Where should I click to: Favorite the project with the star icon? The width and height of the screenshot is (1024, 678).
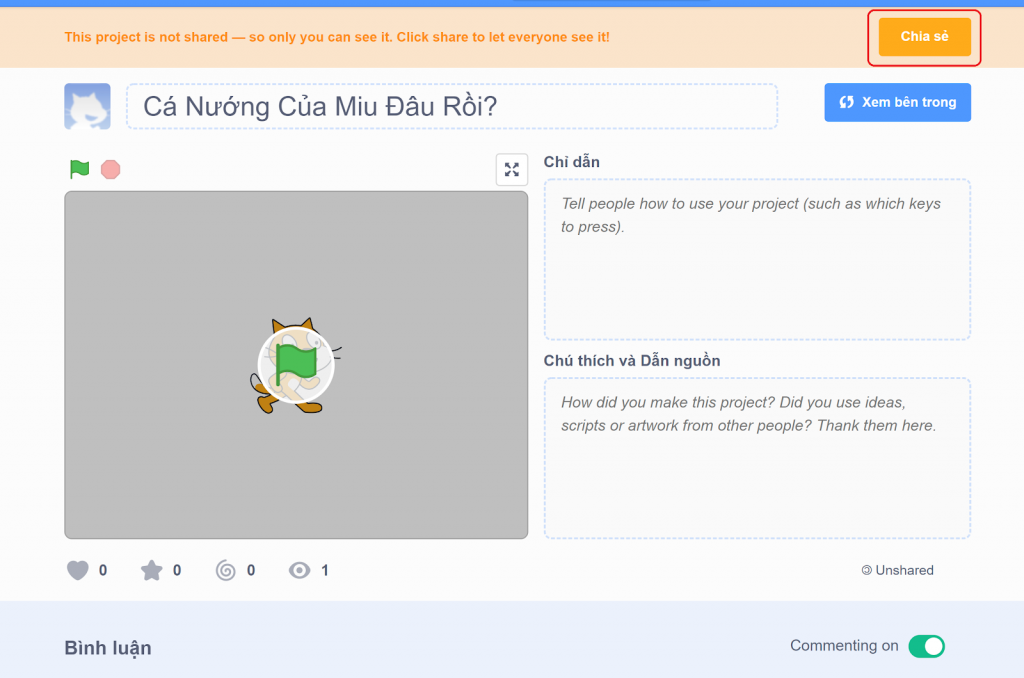(152, 570)
